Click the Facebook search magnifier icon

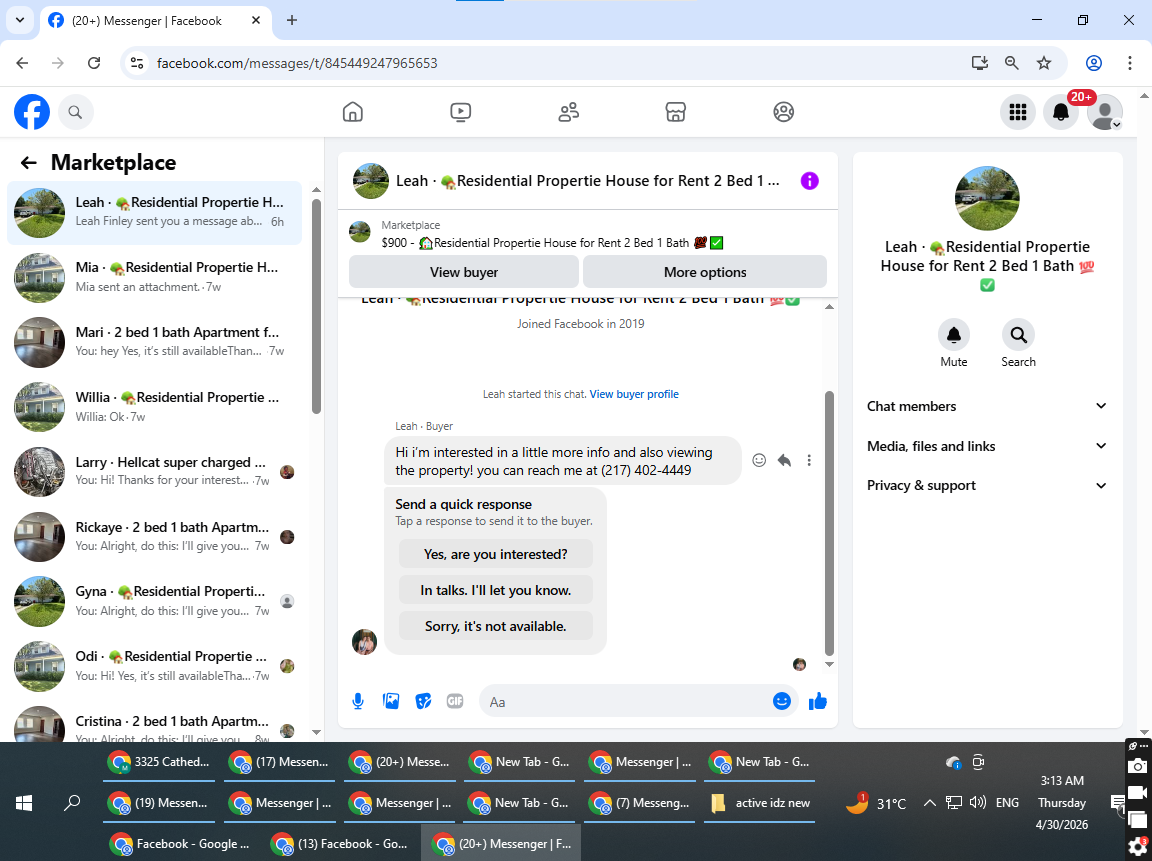75,112
